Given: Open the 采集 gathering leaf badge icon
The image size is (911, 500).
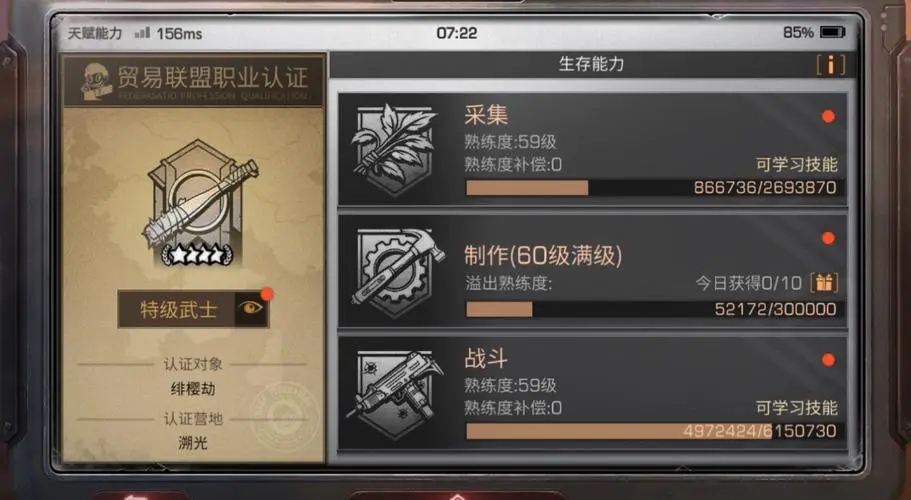Looking at the screenshot, I should (x=394, y=149).
